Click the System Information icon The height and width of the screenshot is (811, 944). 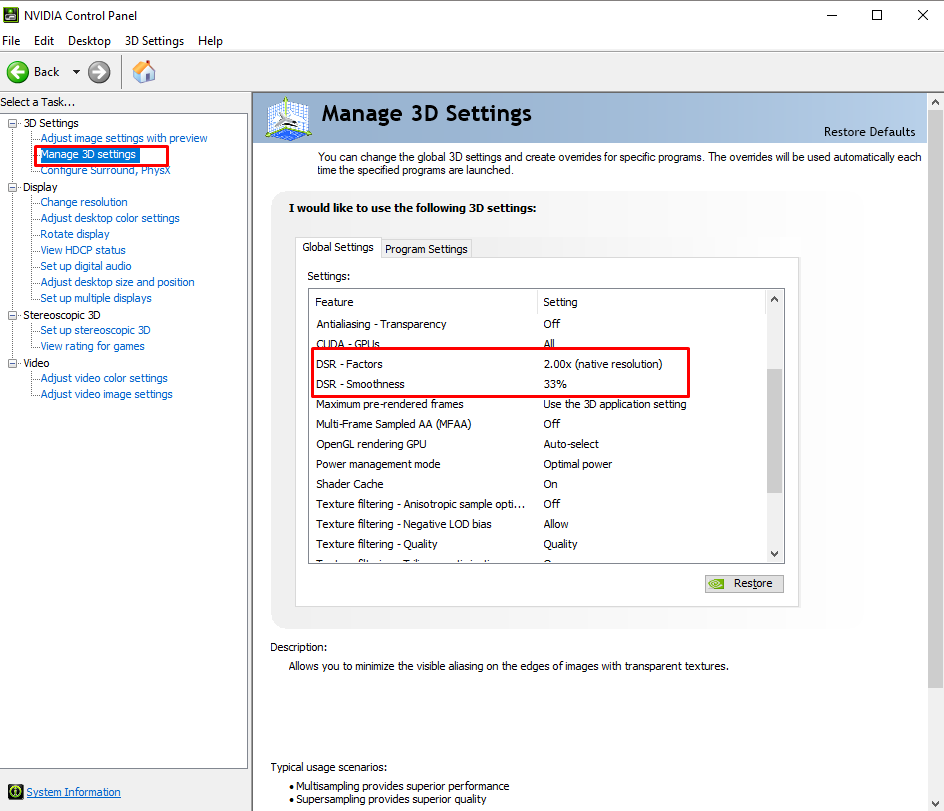tap(15, 792)
